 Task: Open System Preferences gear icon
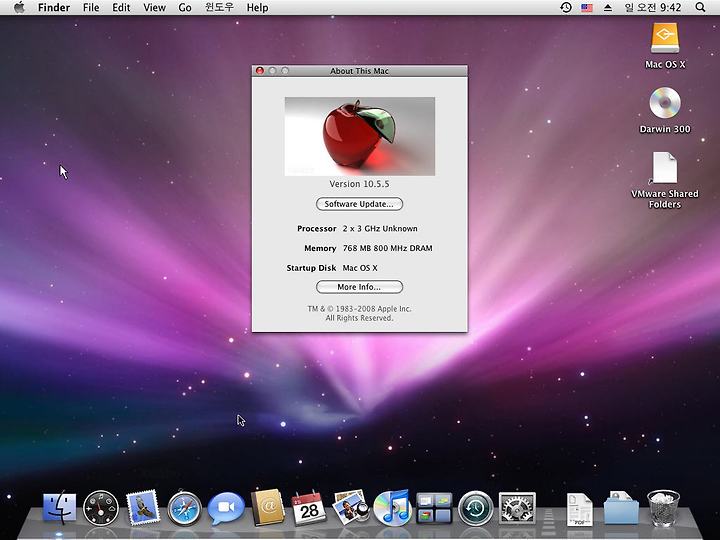pos(517,508)
